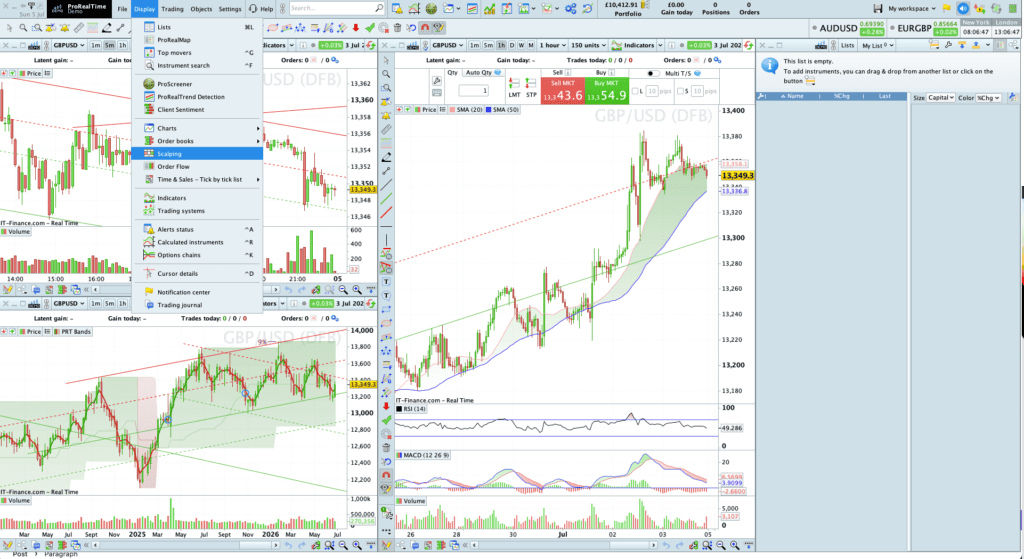The height and width of the screenshot is (559, 1024).
Task: Click the SMA (20) red color swatch
Action: (452, 110)
